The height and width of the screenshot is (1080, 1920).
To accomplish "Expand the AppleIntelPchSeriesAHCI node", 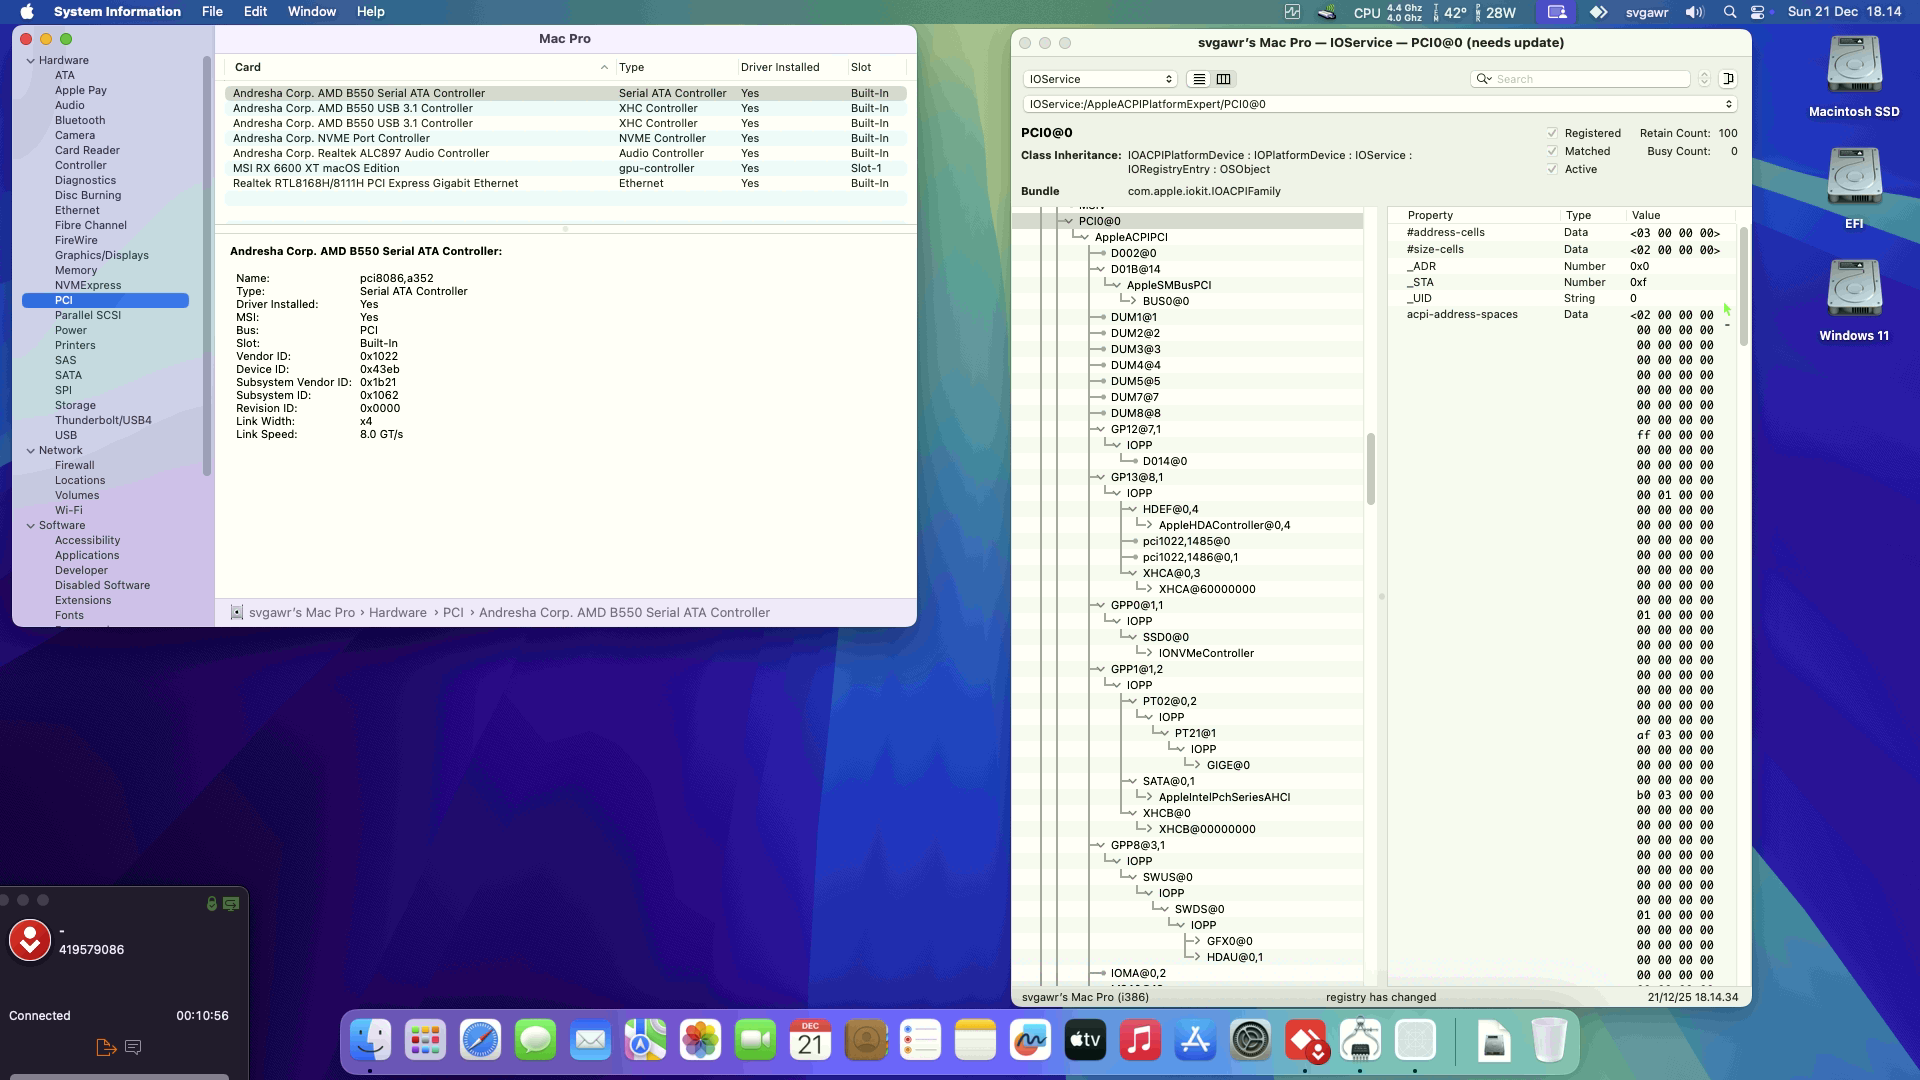I will [1148, 798].
